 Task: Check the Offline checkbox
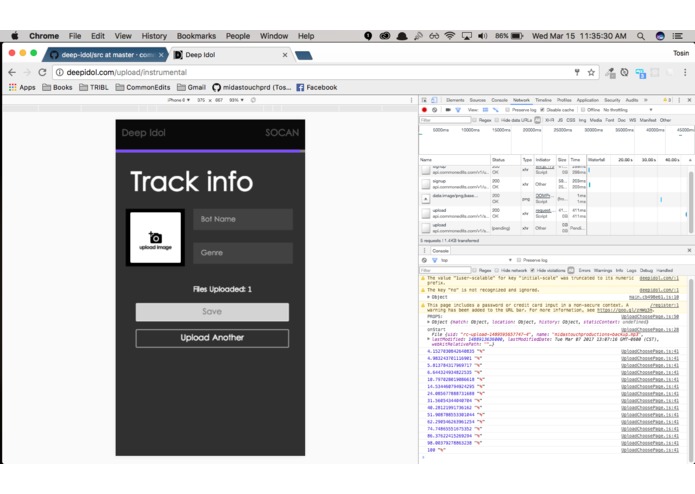click(x=583, y=109)
